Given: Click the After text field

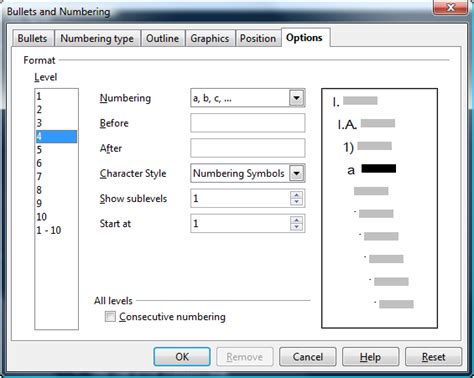Looking at the screenshot, I should tap(247, 148).
